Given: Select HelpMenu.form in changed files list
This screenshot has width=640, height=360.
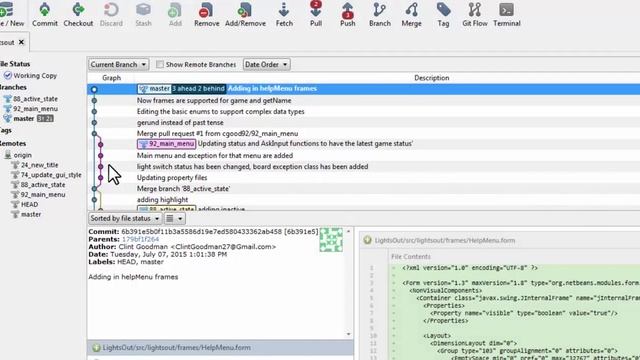Looking at the screenshot, I should coord(220,348).
